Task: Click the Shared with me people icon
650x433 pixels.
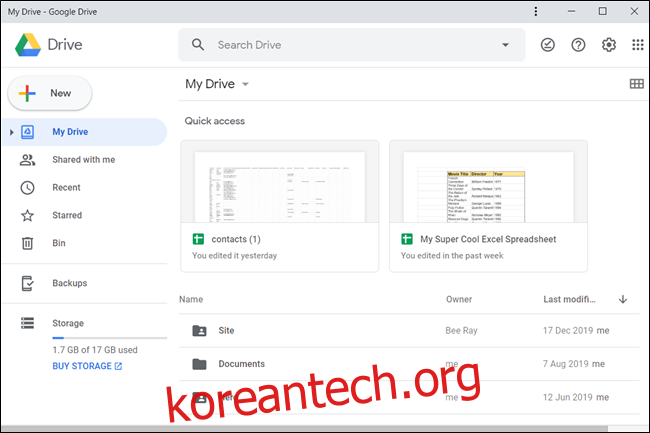Action: coord(27,160)
